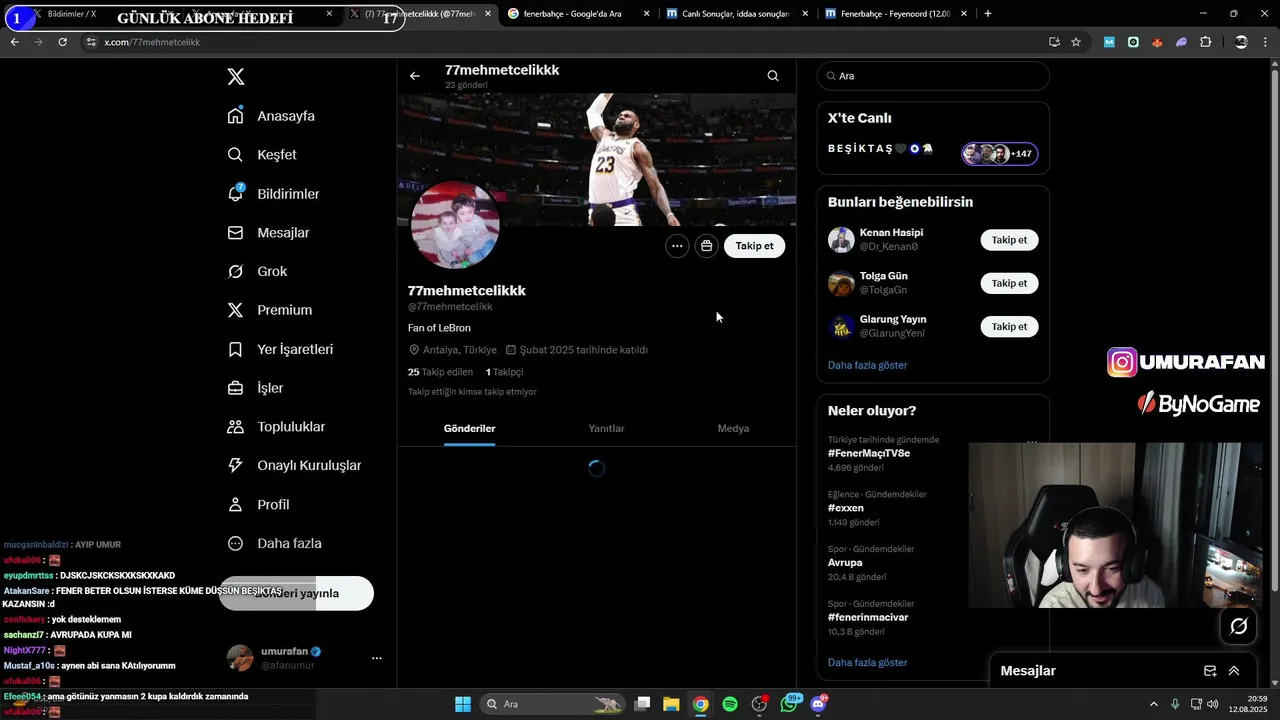The image size is (1280, 720).
Task: Open Mesajlar in the sidebar
Action: pyautogui.click(x=268, y=233)
